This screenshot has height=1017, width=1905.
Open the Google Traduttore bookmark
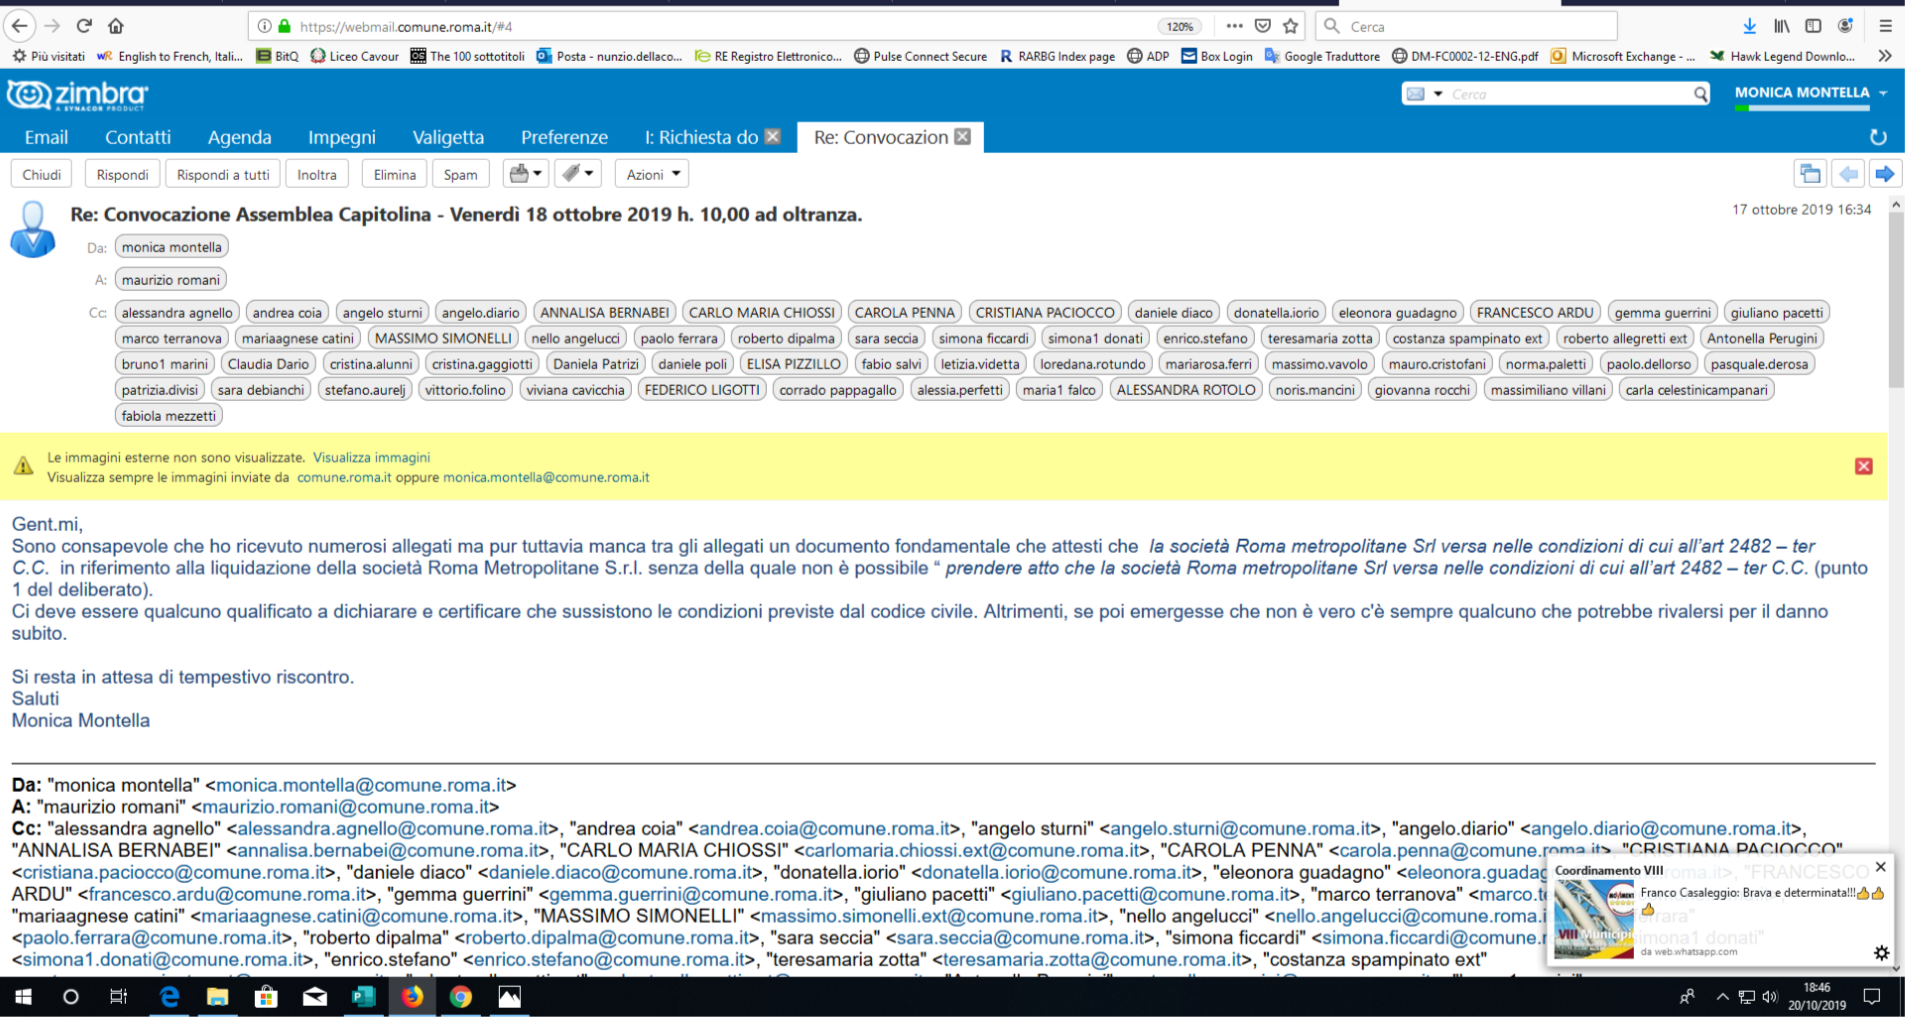coord(1322,56)
